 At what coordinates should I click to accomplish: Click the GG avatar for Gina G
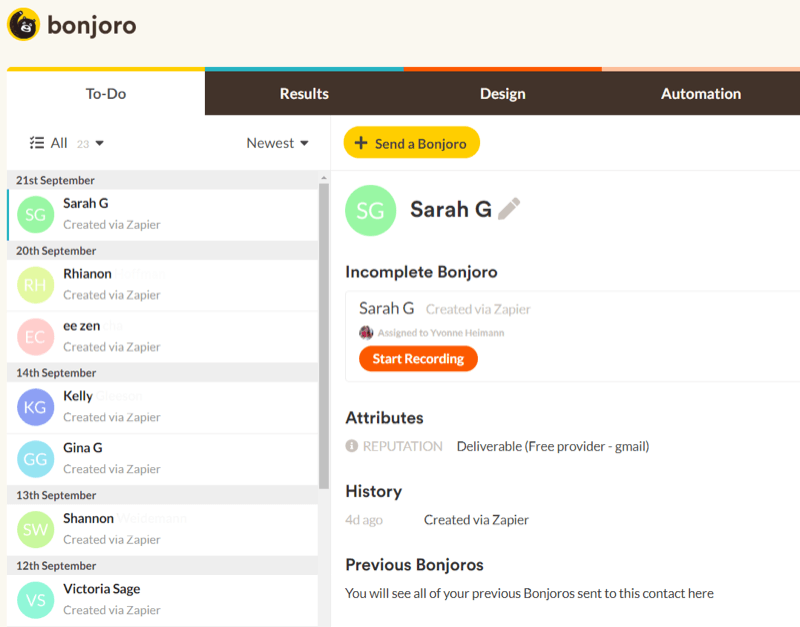36,459
